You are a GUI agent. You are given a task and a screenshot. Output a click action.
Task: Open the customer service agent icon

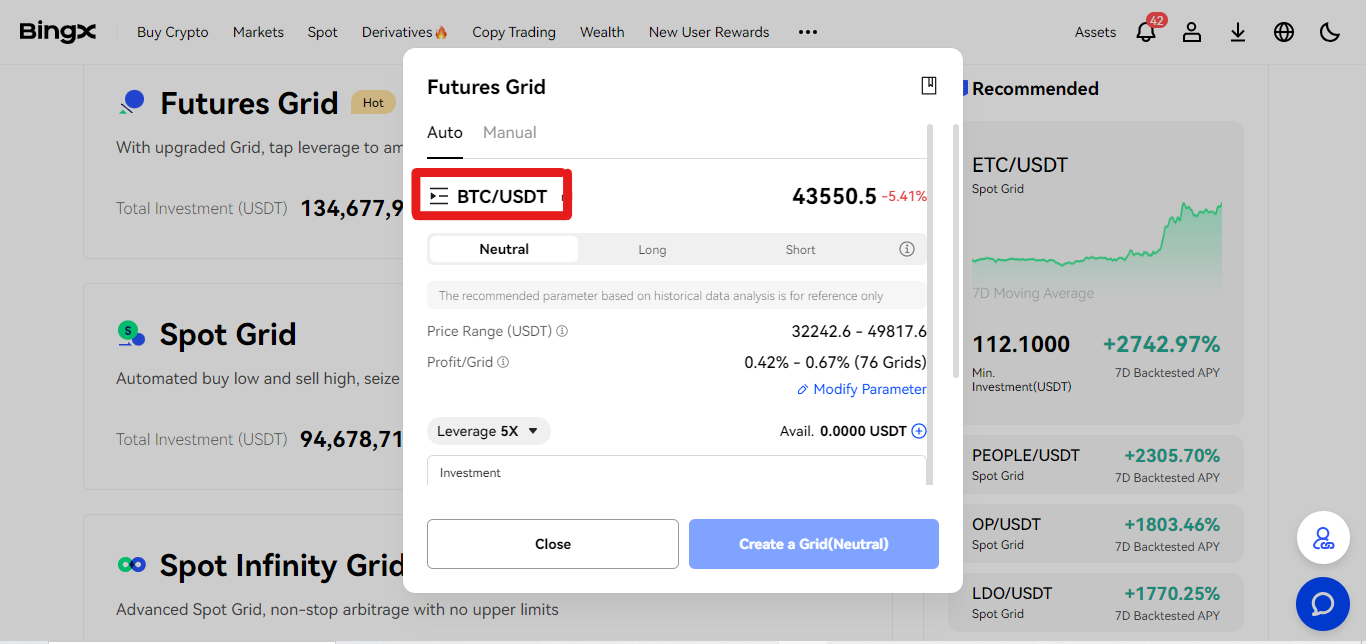(x=1323, y=539)
